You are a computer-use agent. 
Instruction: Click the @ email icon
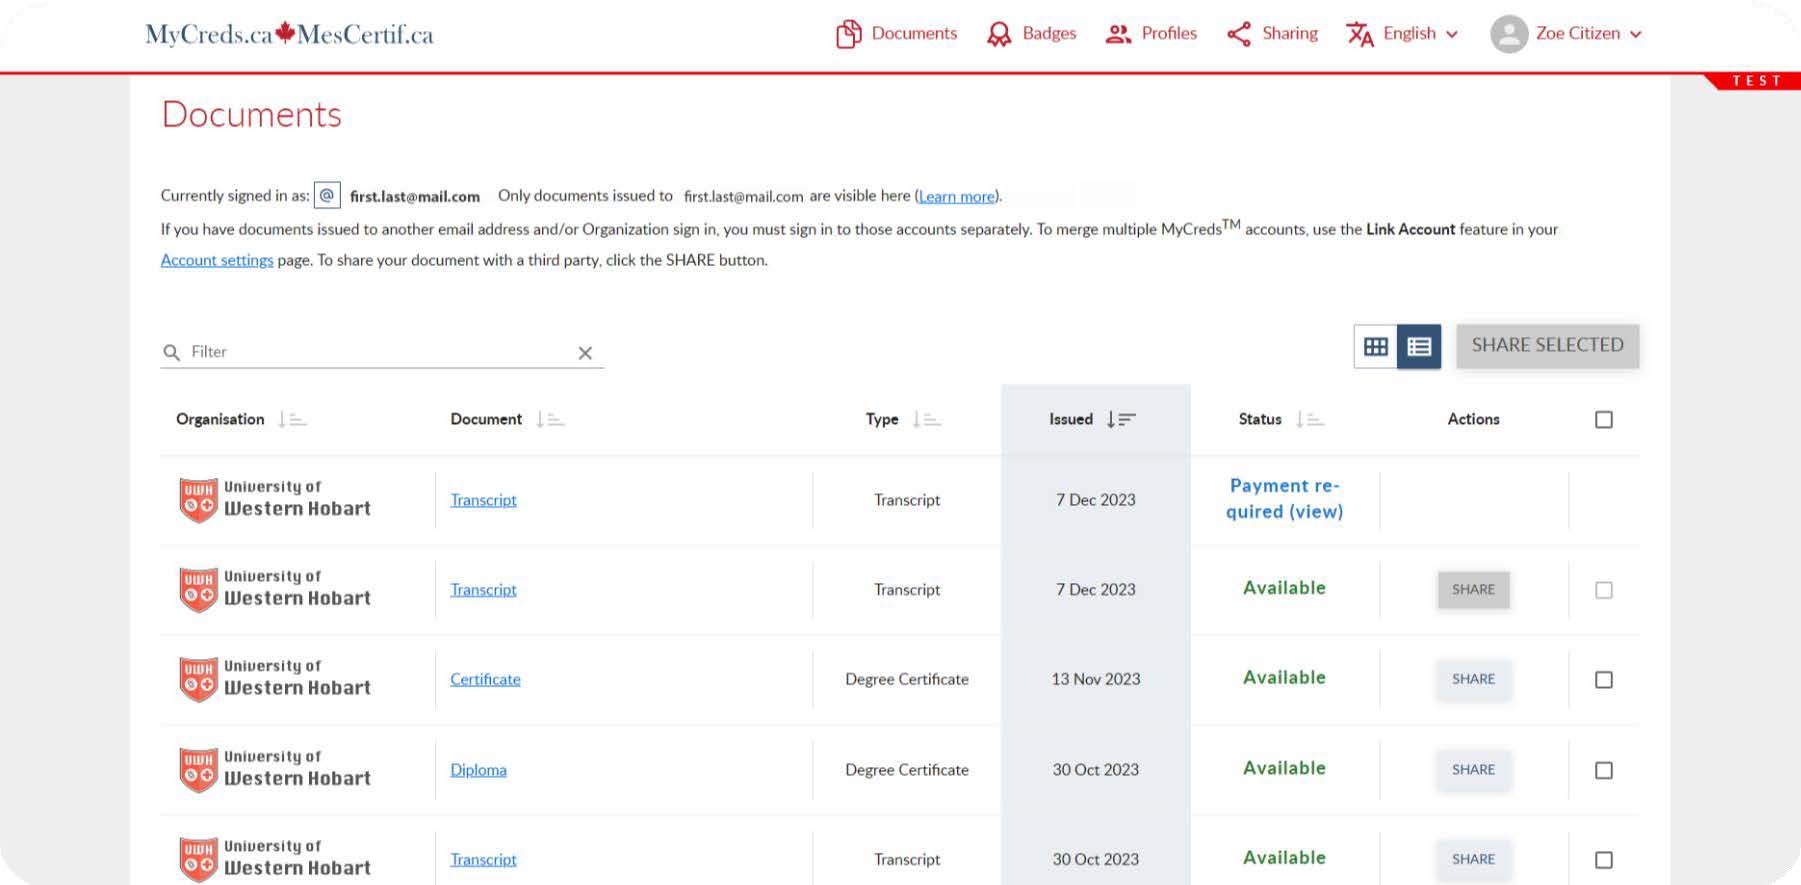pyautogui.click(x=327, y=195)
